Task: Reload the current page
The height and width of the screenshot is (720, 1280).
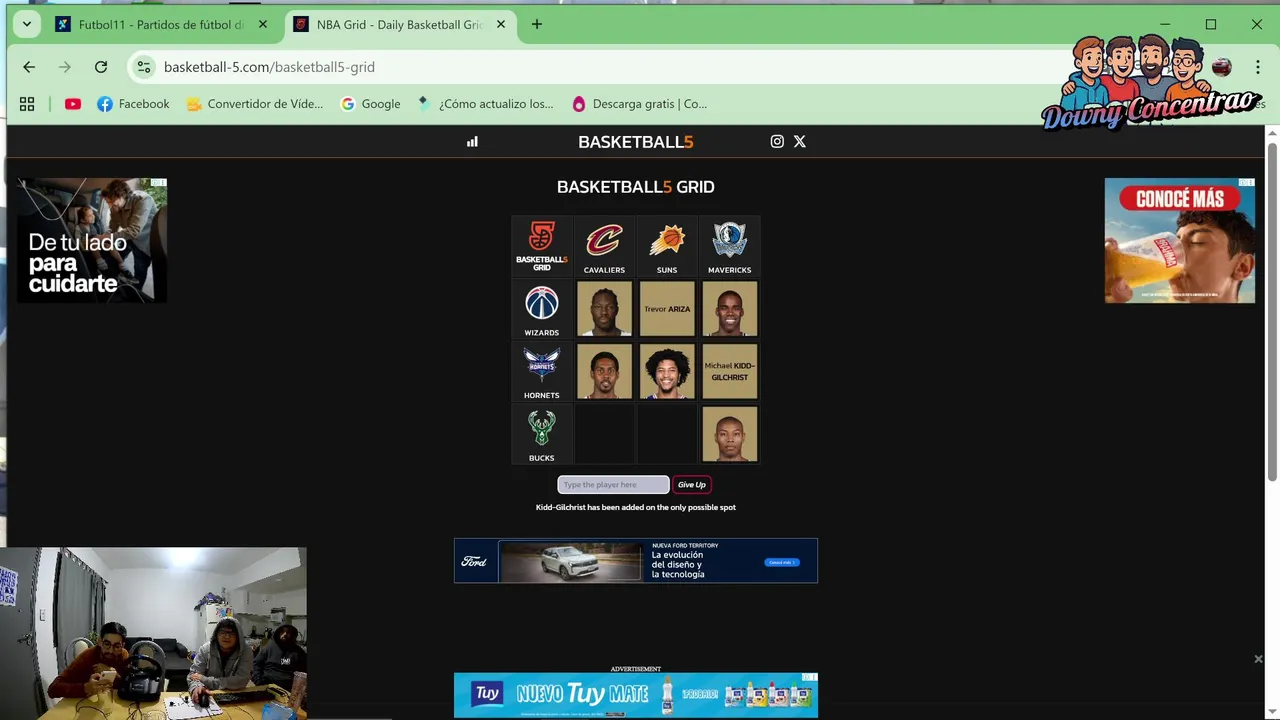Action: click(x=101, y=67)
